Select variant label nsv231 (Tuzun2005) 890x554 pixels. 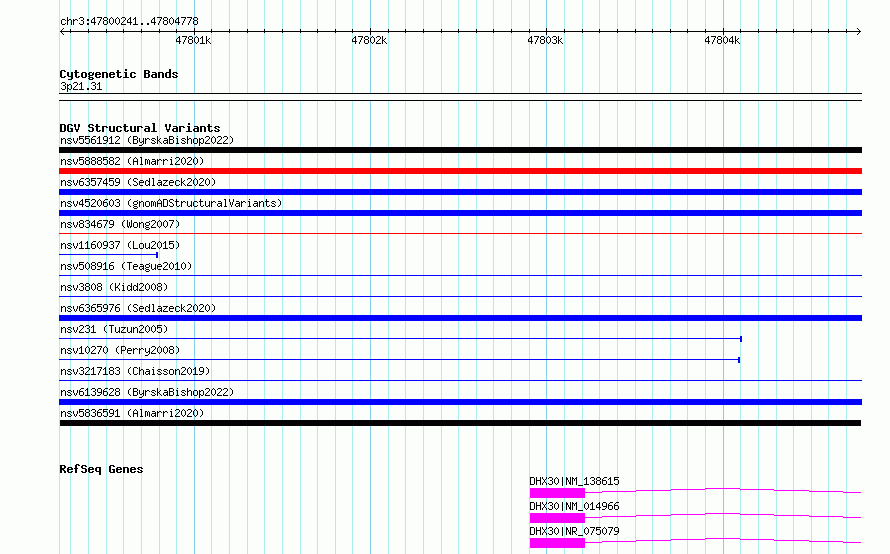[x=114, y=329]
